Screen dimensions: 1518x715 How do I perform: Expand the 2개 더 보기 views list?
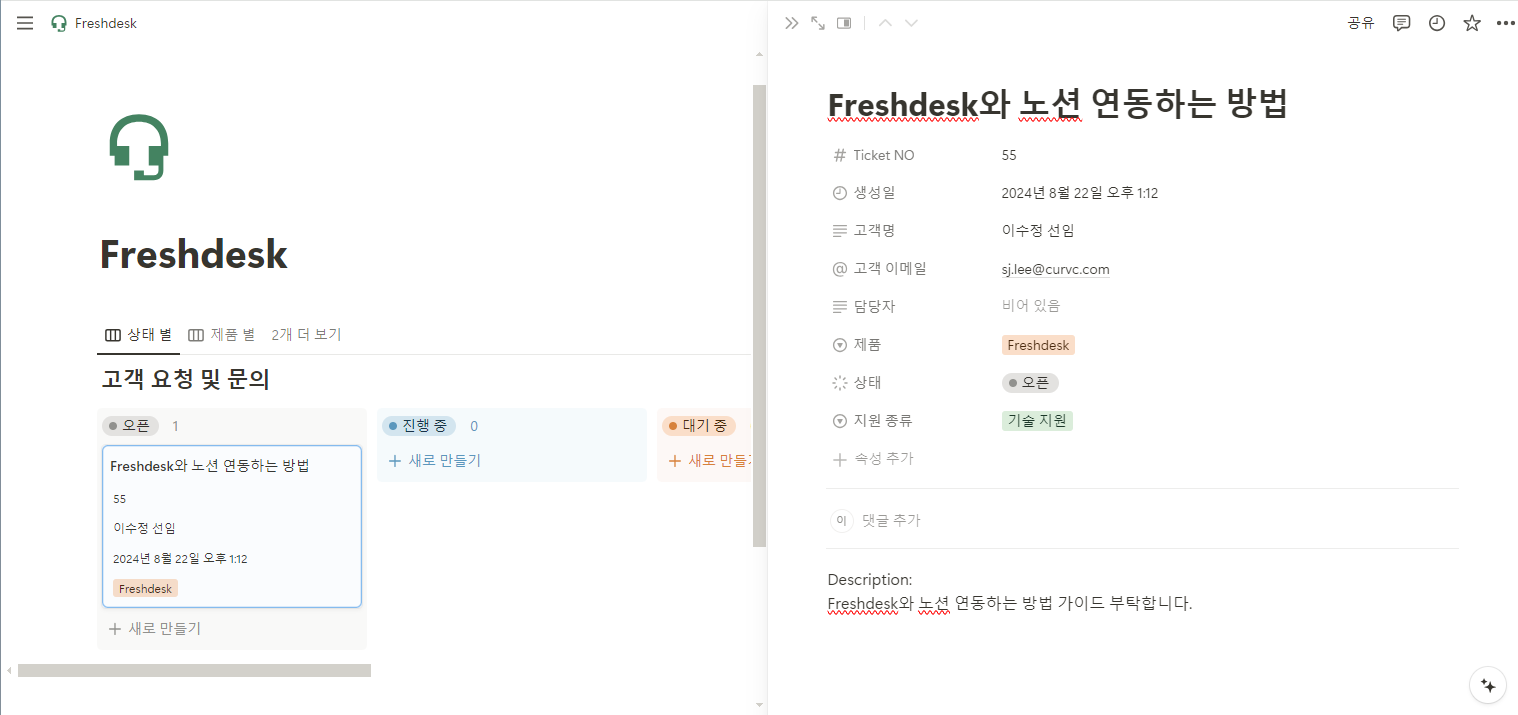point(306,335)
